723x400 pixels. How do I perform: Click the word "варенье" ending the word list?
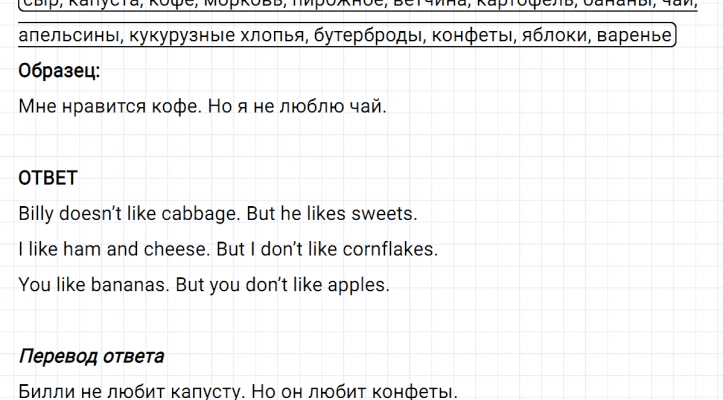[641, 38]
